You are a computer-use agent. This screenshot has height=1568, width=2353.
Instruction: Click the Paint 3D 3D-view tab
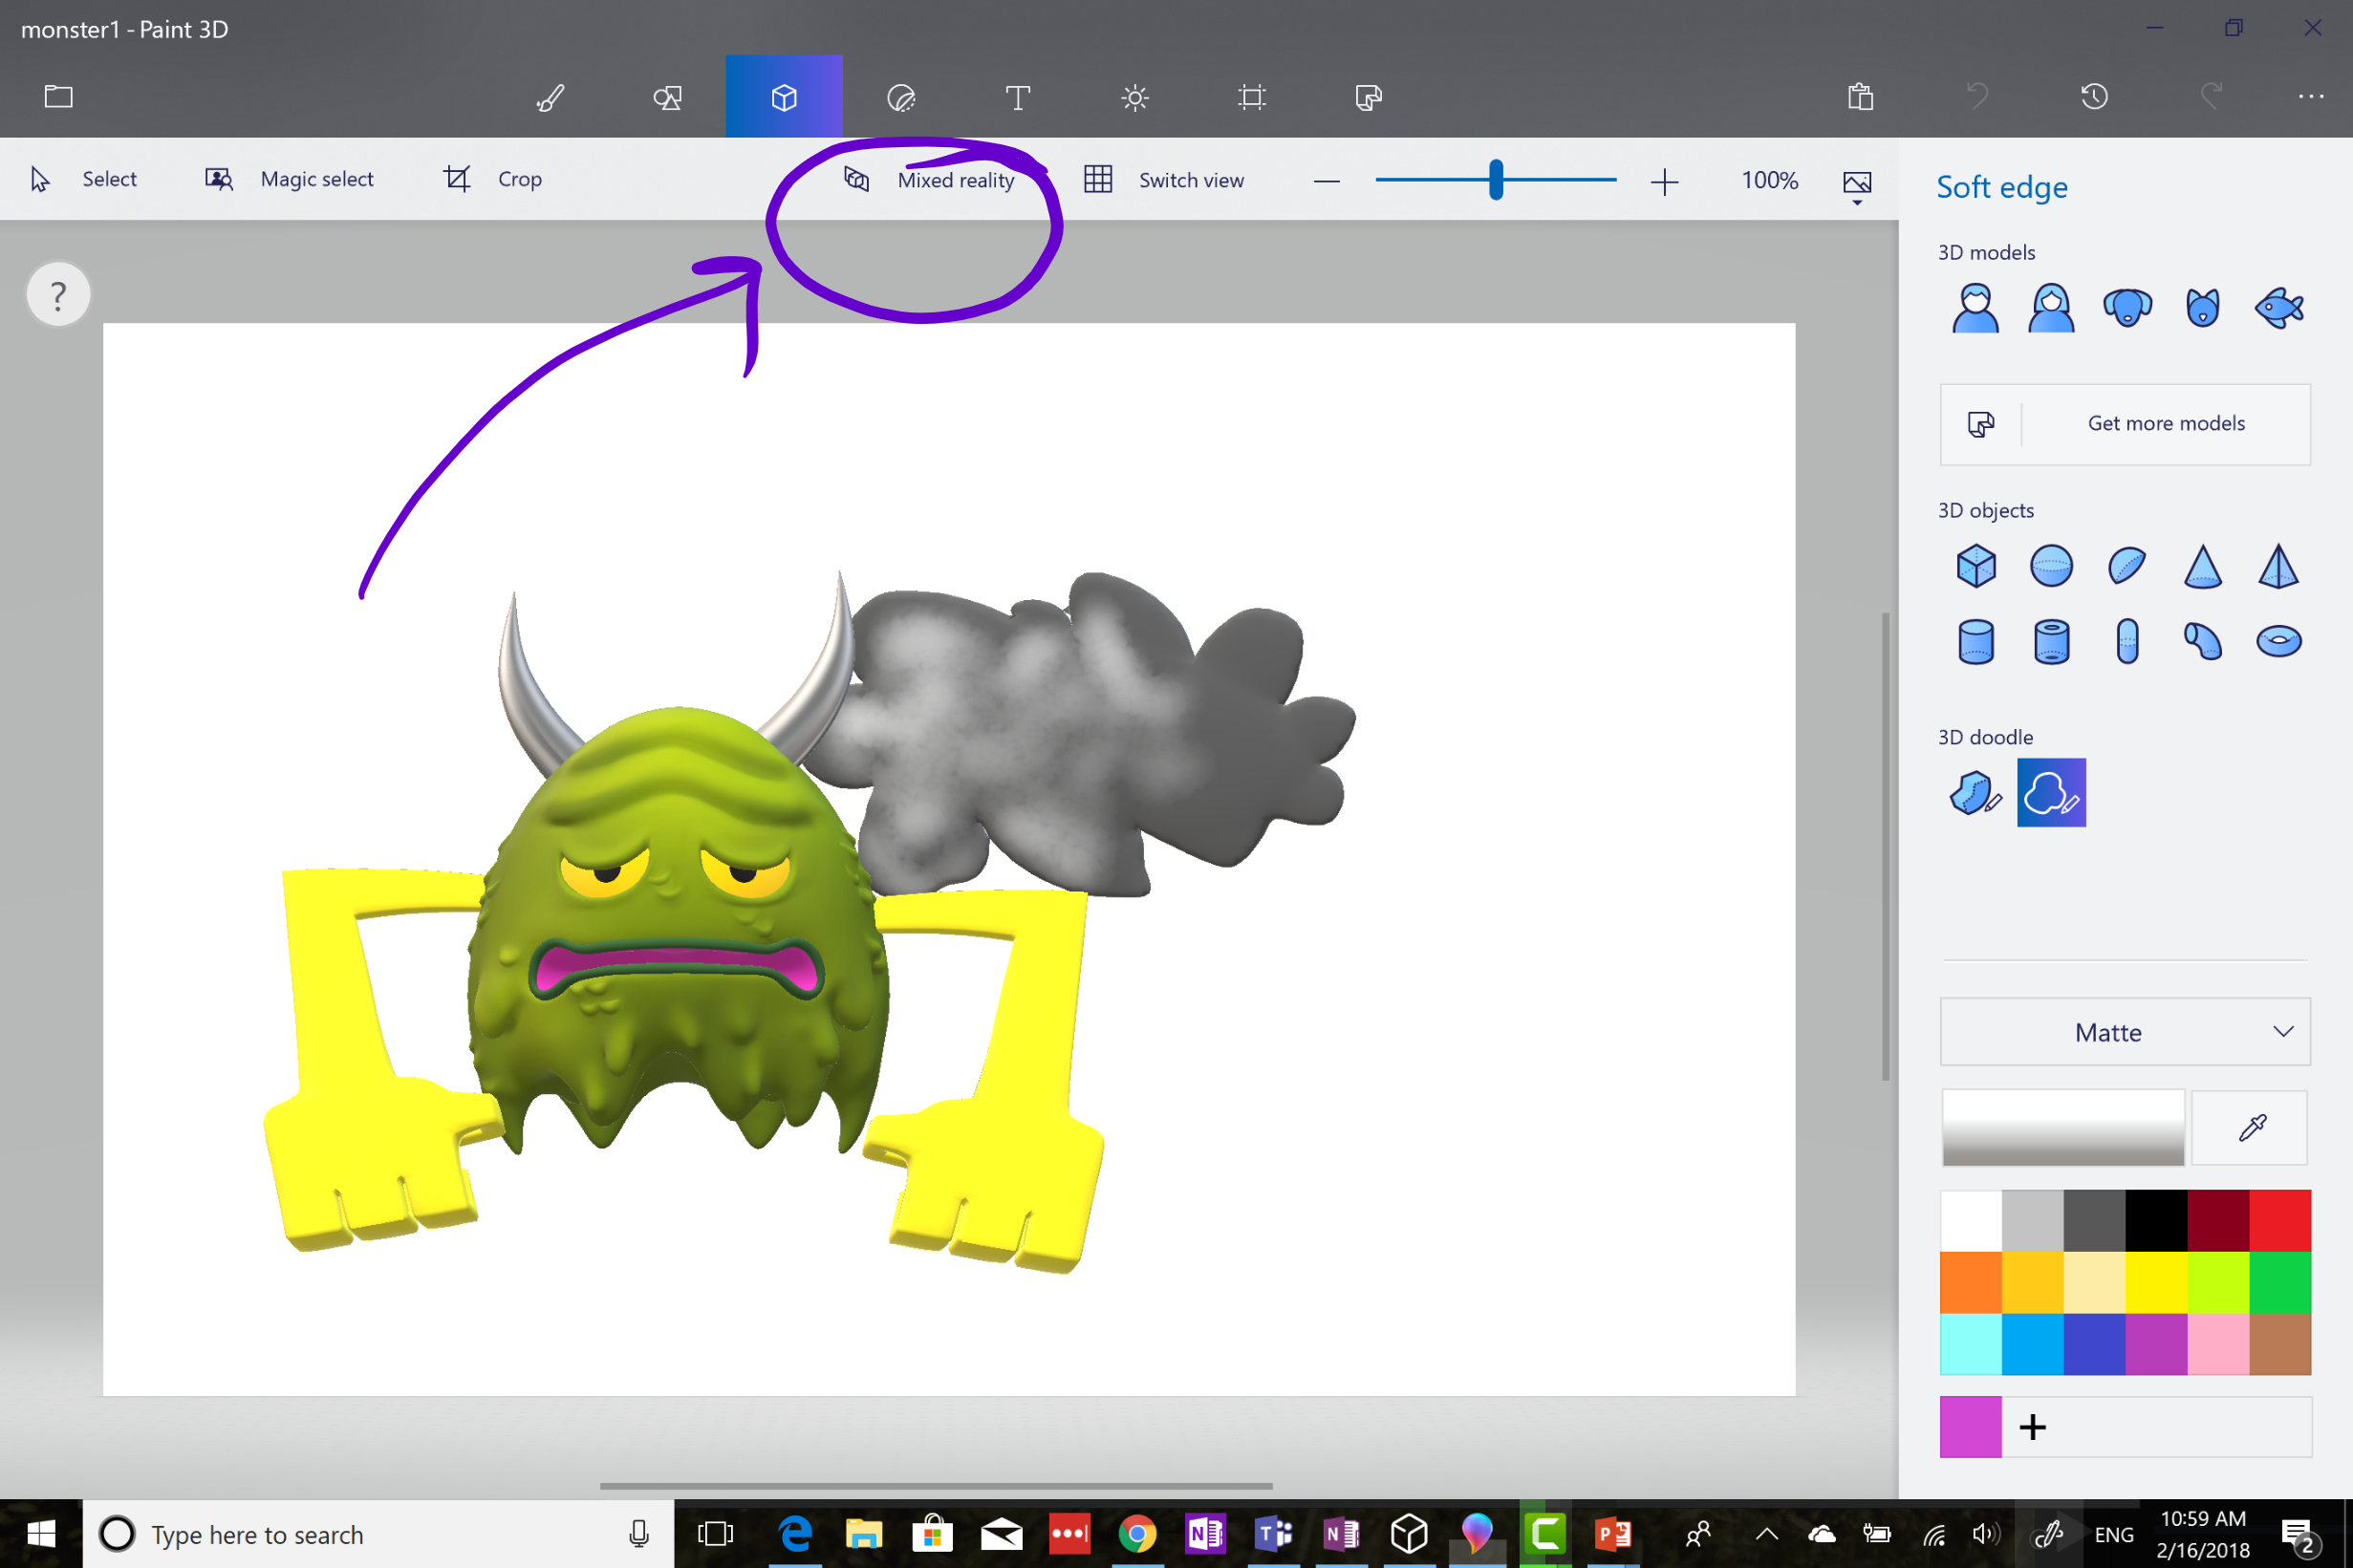pos(782,97)
